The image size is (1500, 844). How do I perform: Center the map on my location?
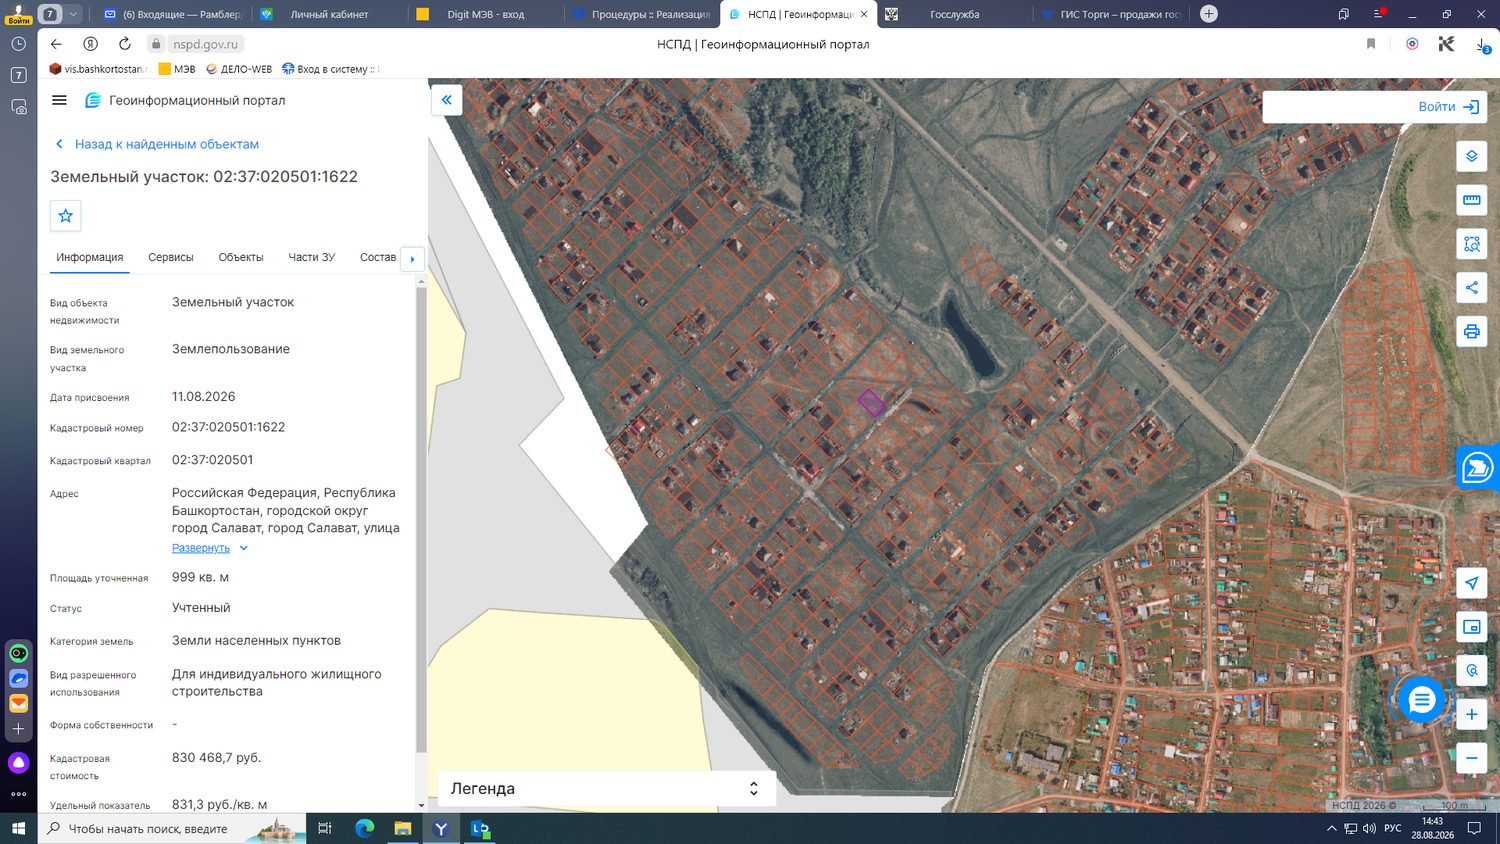pyautogui.click(x=1472, y=583)
